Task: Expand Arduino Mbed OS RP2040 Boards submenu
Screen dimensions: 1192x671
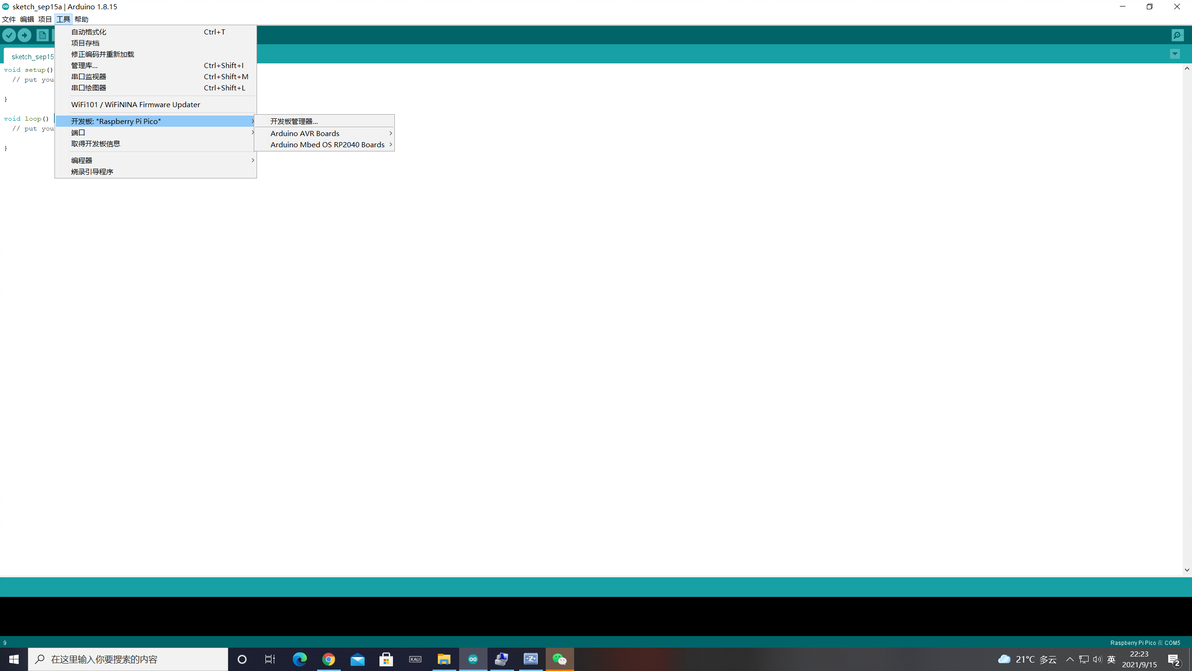Action: coord(325,144)
